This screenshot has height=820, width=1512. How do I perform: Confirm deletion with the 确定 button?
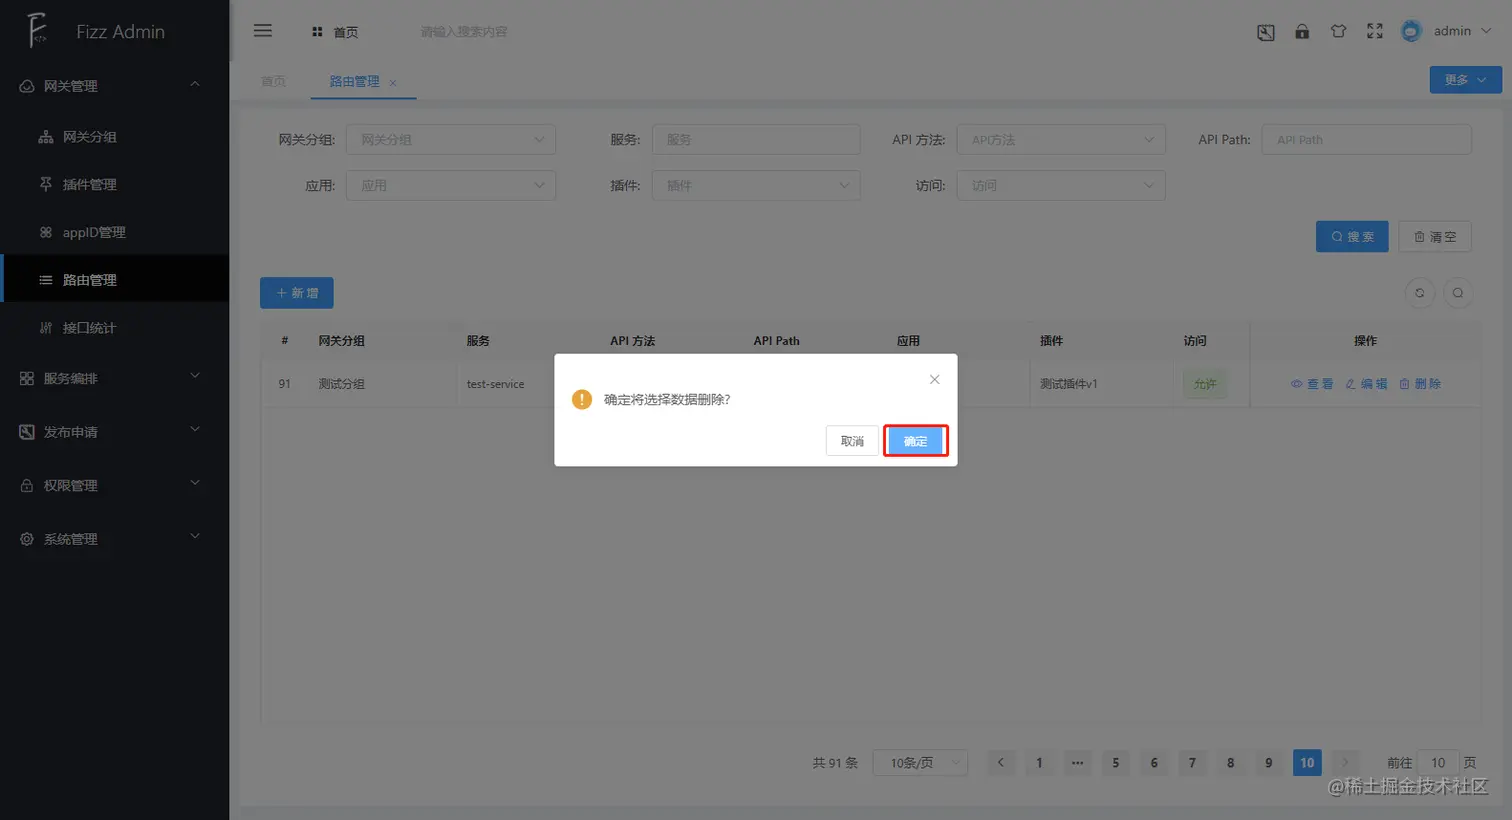click(x=915, y=441)
